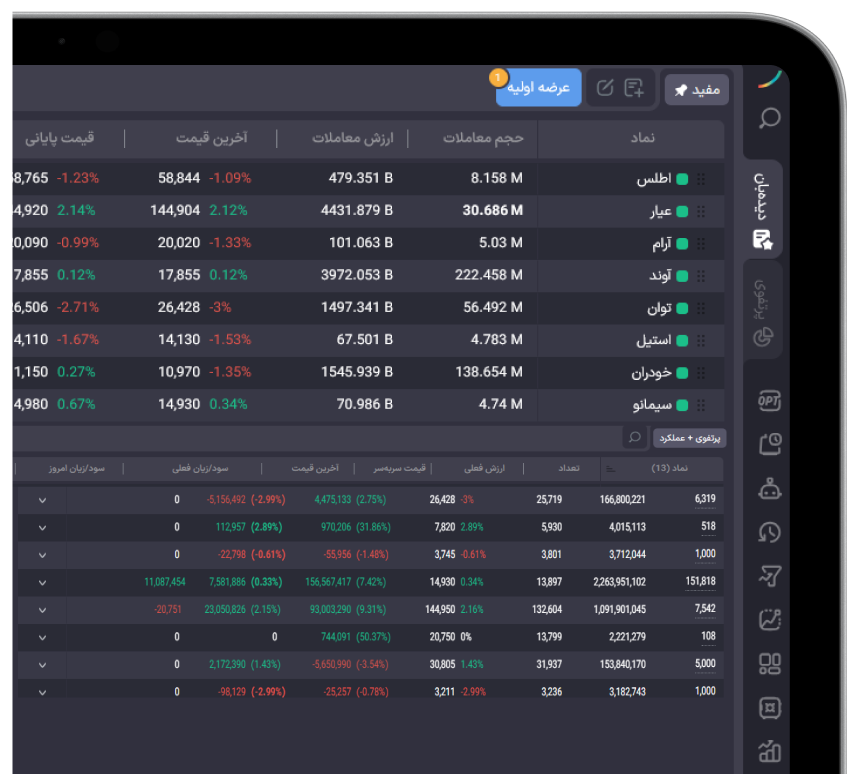Click the 222.458 M volume cell
Screen dimensions: 855x774
click(489, 275)
